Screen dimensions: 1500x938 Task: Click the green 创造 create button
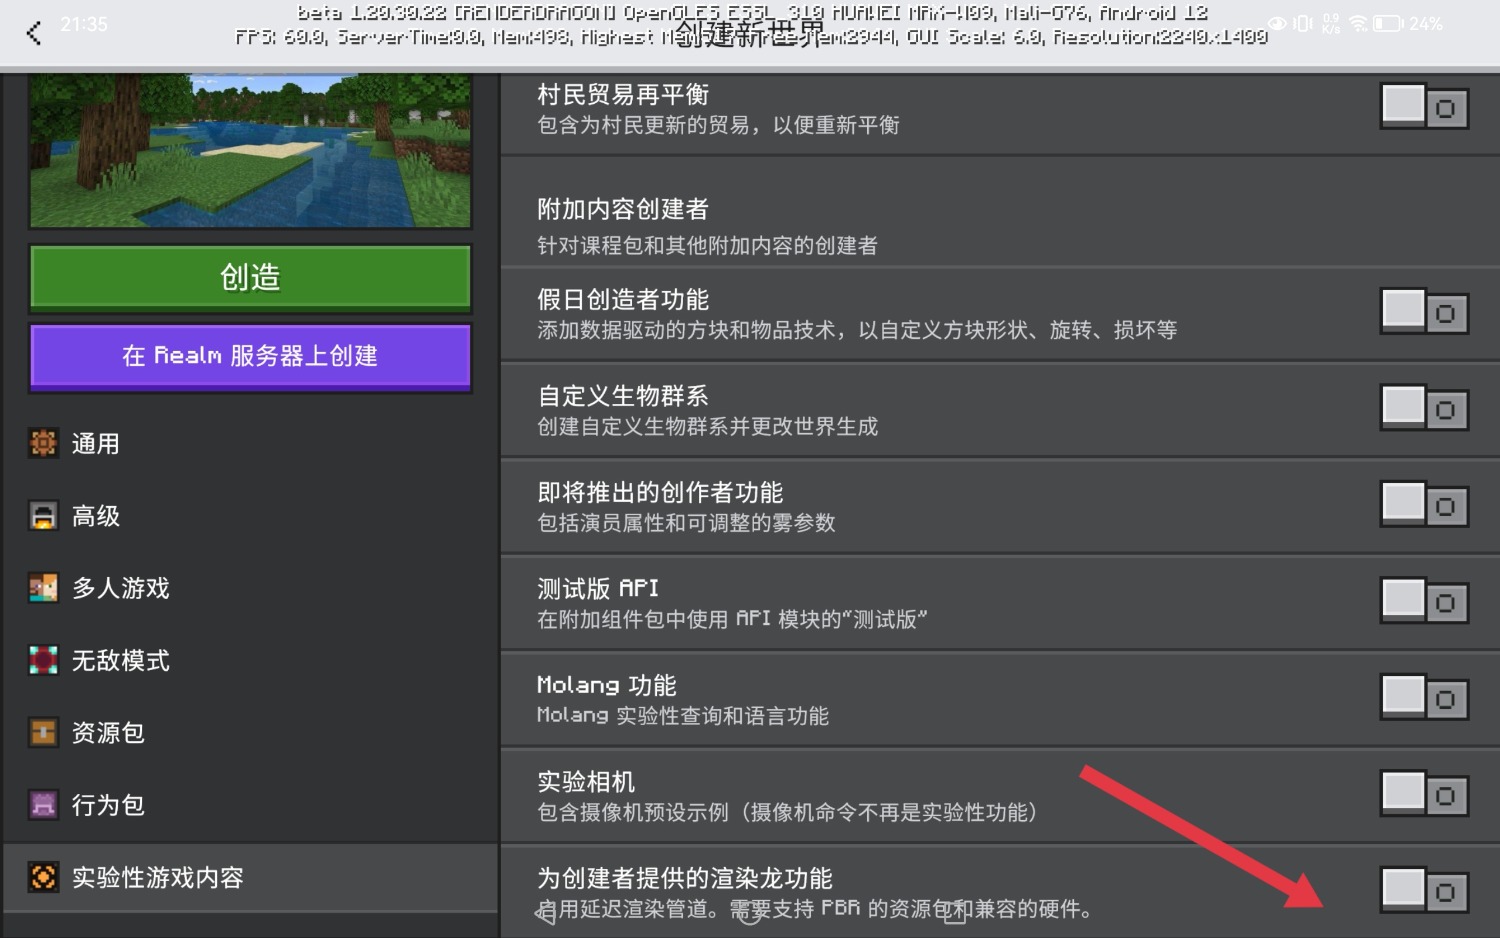[250, 277]
